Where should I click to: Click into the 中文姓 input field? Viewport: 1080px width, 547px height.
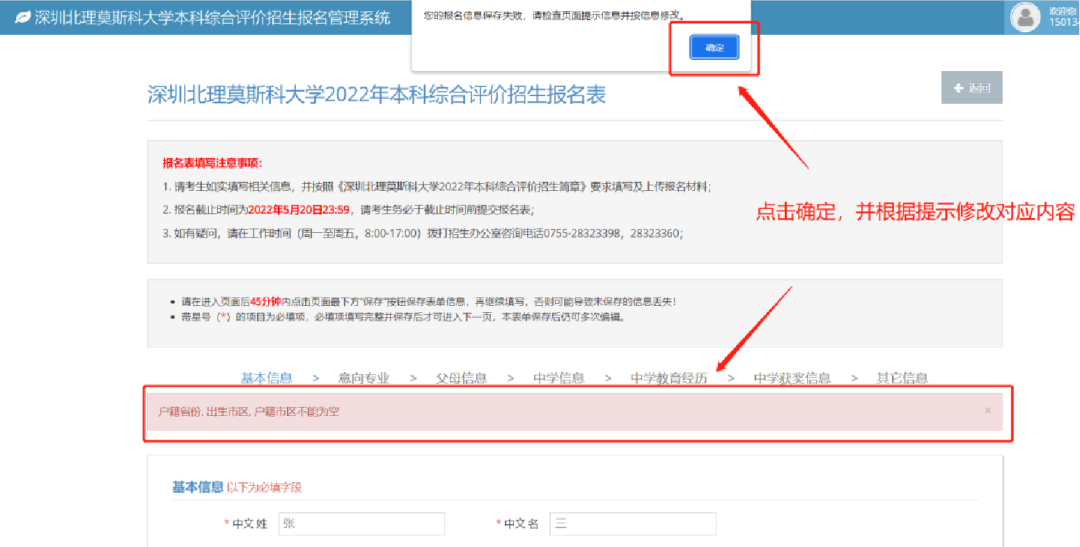[x=361, y=524]
